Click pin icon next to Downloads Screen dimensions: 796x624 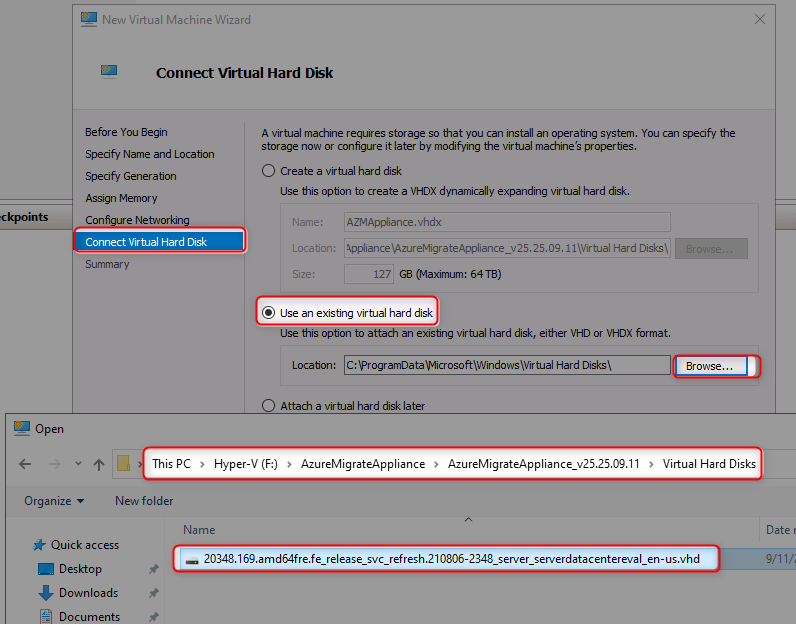(x=153, y=593)
